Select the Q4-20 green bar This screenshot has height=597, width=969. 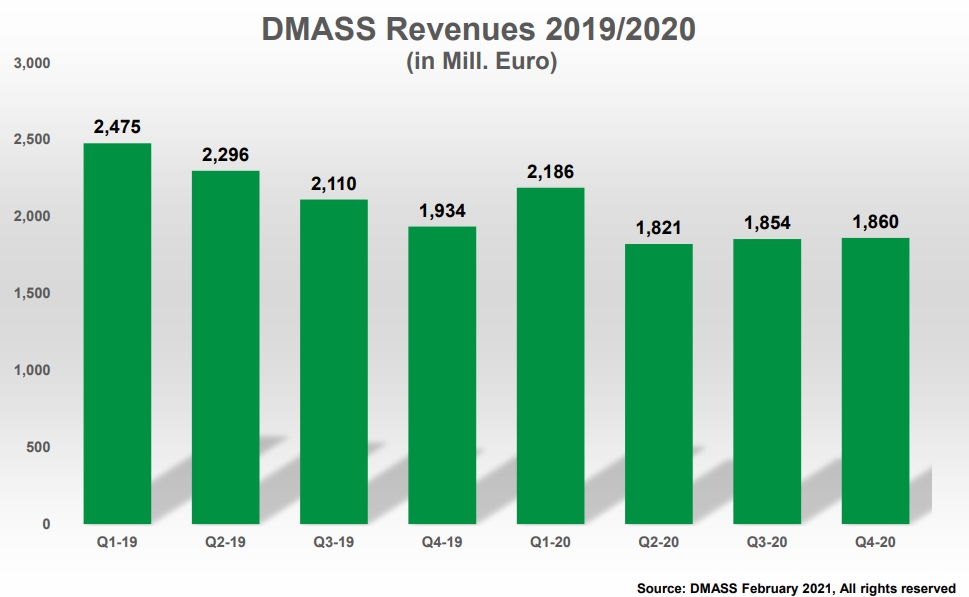point(875,380)
